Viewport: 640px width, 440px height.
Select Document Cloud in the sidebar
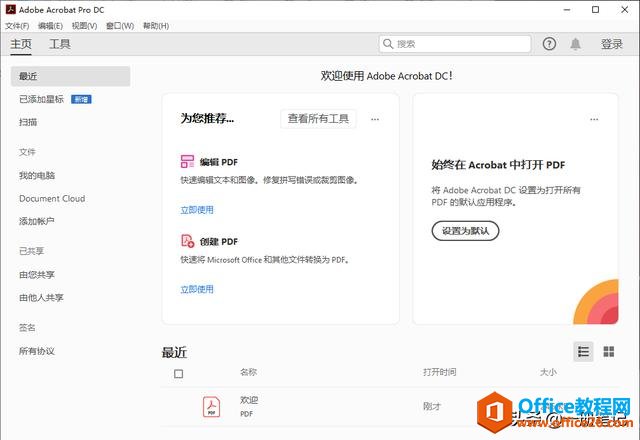(52, 198)
